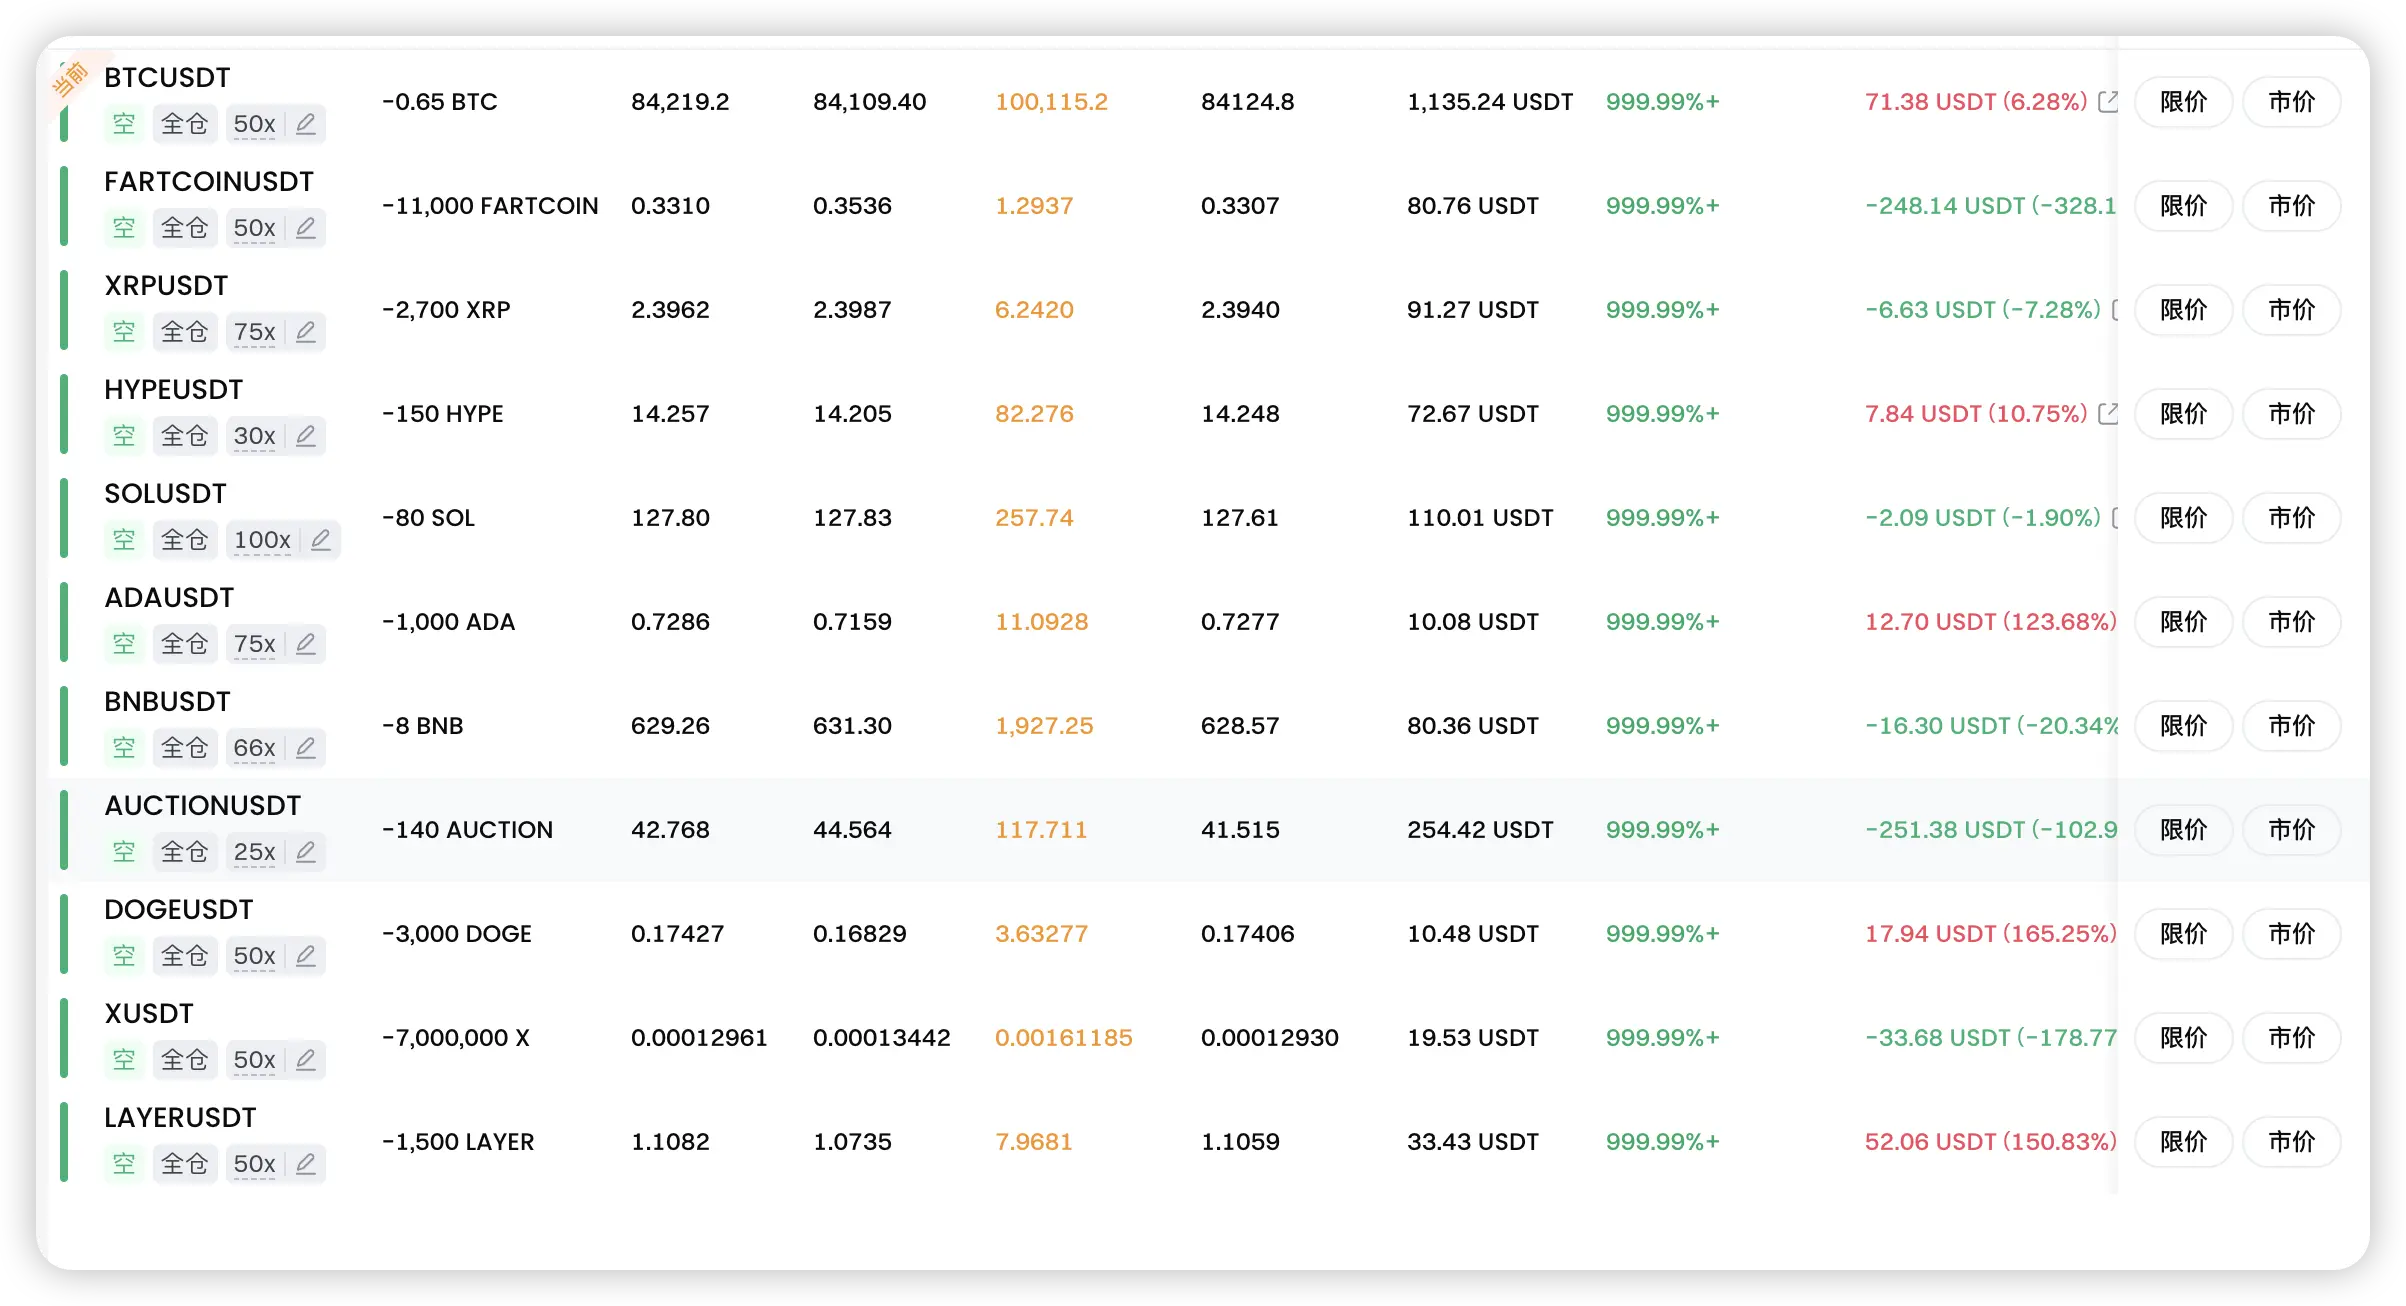Open the XRPUSDT contract name
This screenshot has width=2406, height=1306.
pyautogui.click(x=166, y=286)
